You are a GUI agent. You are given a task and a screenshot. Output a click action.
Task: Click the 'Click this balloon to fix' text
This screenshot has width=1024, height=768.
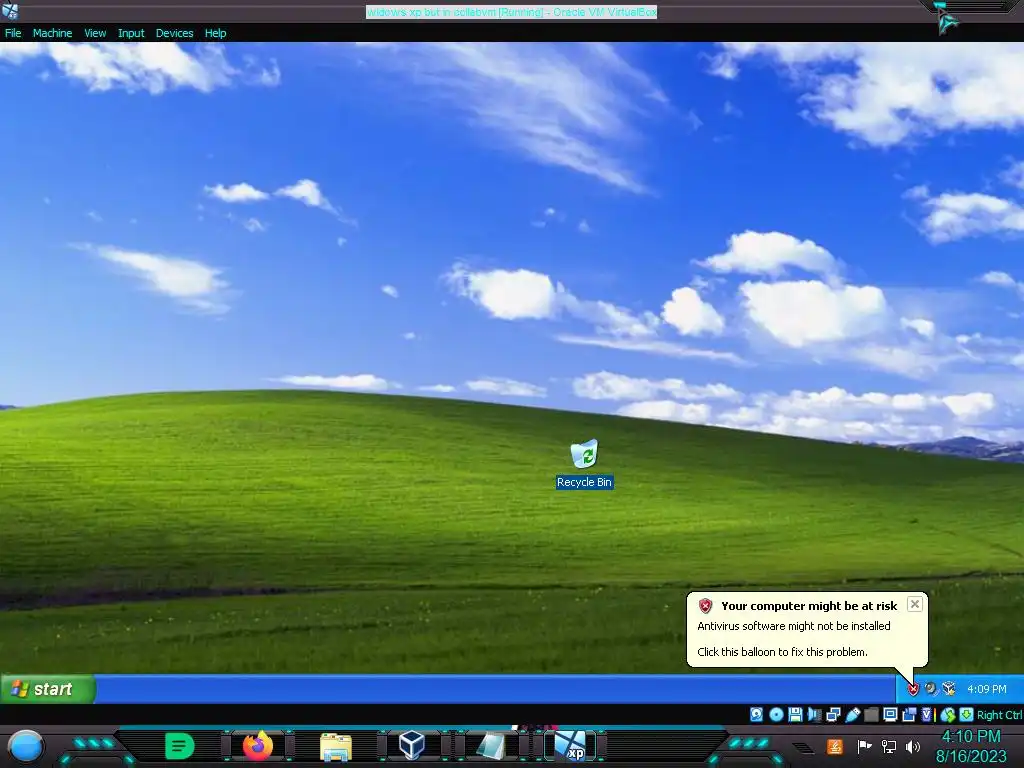(x=782, y=652)
